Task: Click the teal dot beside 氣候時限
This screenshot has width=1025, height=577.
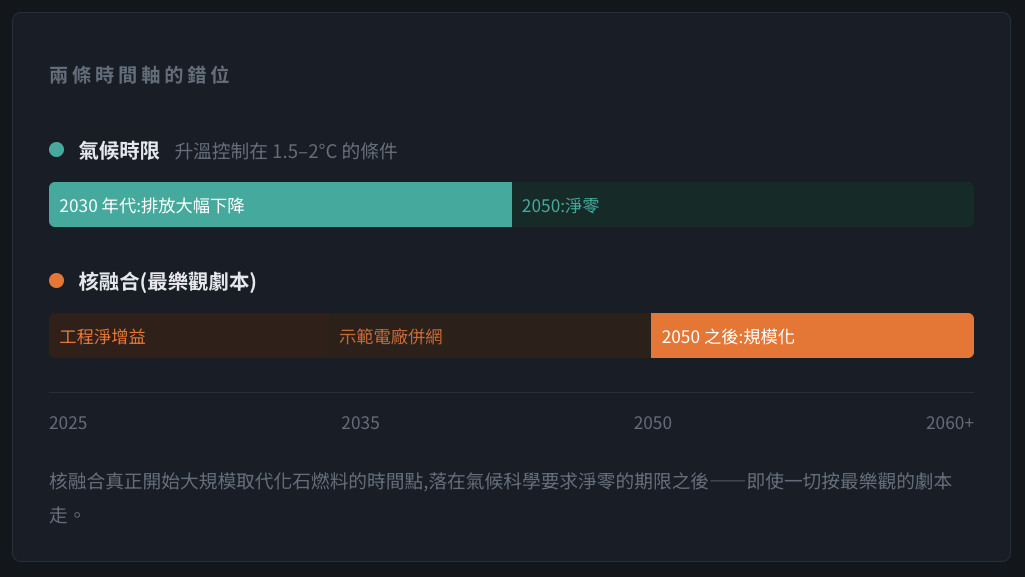Action: pos(57,150)
